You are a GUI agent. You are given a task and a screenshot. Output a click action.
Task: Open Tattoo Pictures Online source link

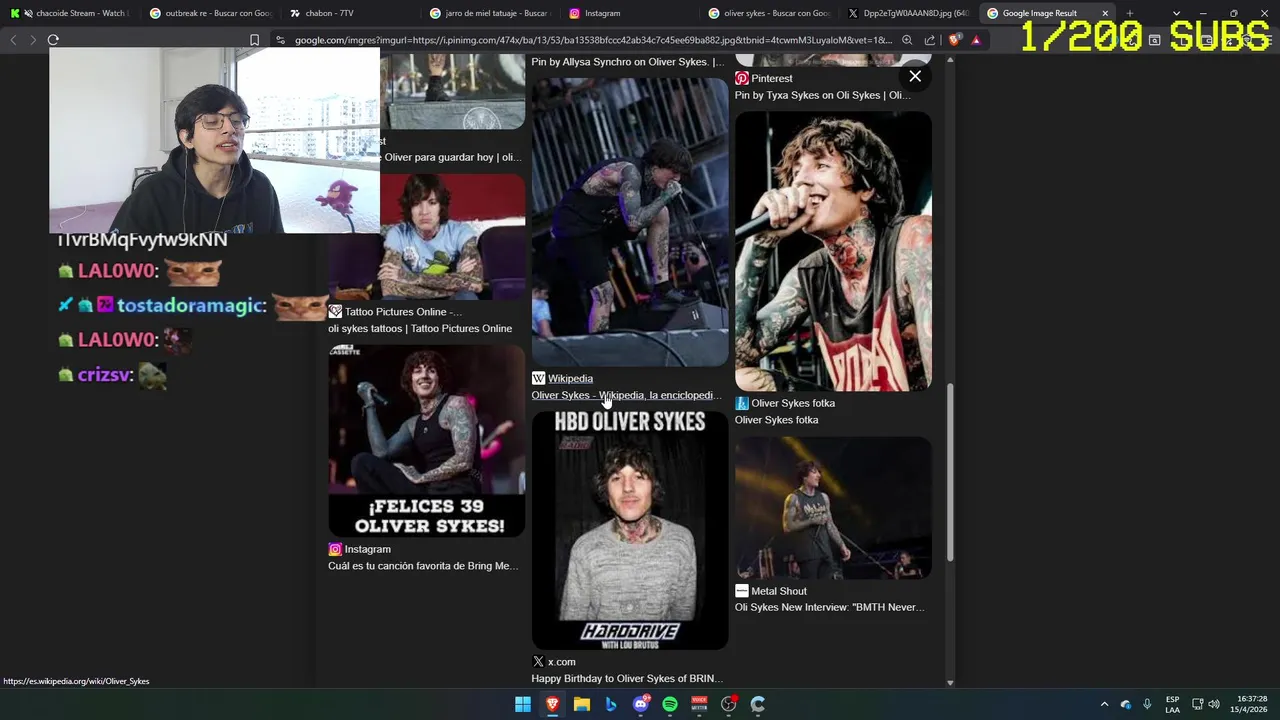(x=403, y=311)
